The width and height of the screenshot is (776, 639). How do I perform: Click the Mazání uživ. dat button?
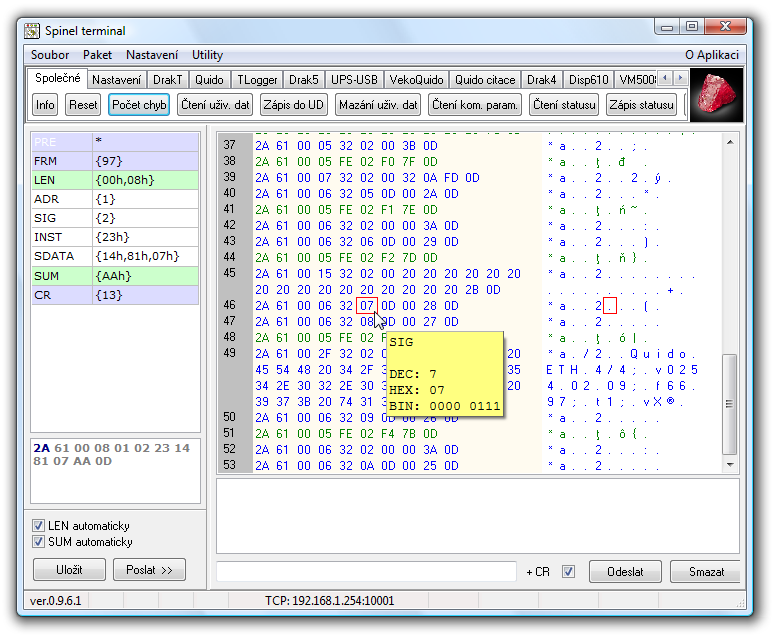[378, 105]
